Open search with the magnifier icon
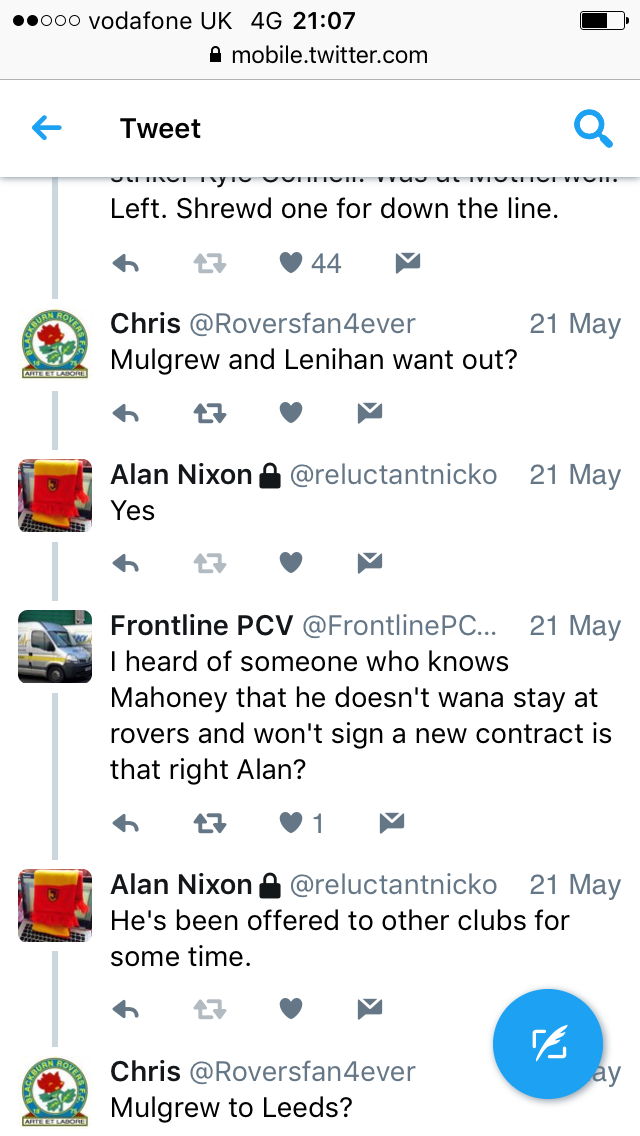 (x=593, y=129)
